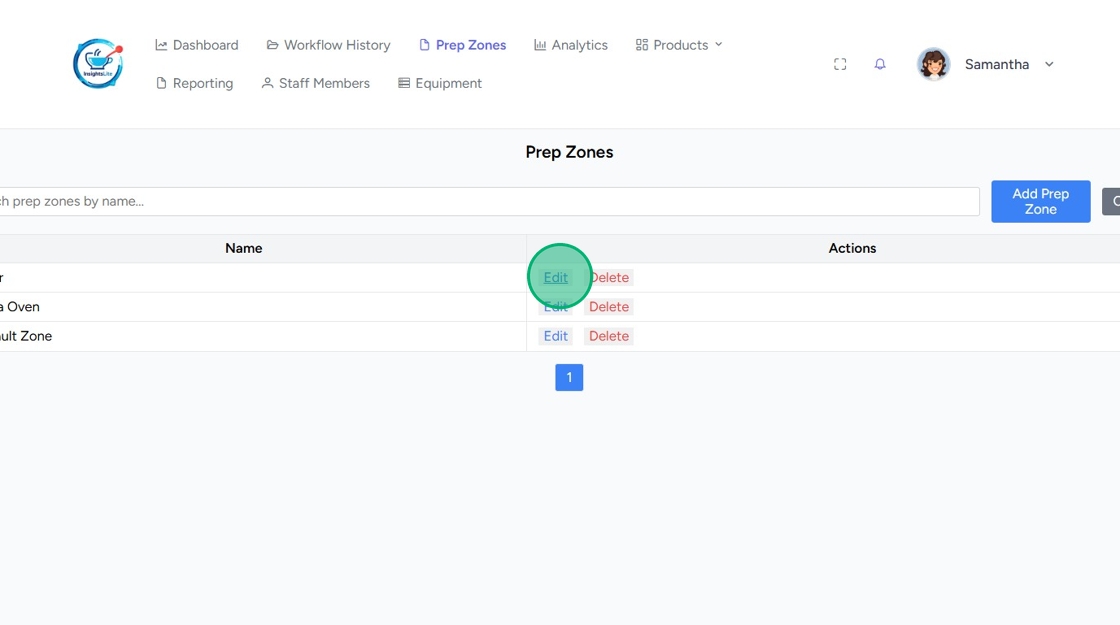Expand the Products dropdown menu
1120x625 pixels.
point(679,45)
